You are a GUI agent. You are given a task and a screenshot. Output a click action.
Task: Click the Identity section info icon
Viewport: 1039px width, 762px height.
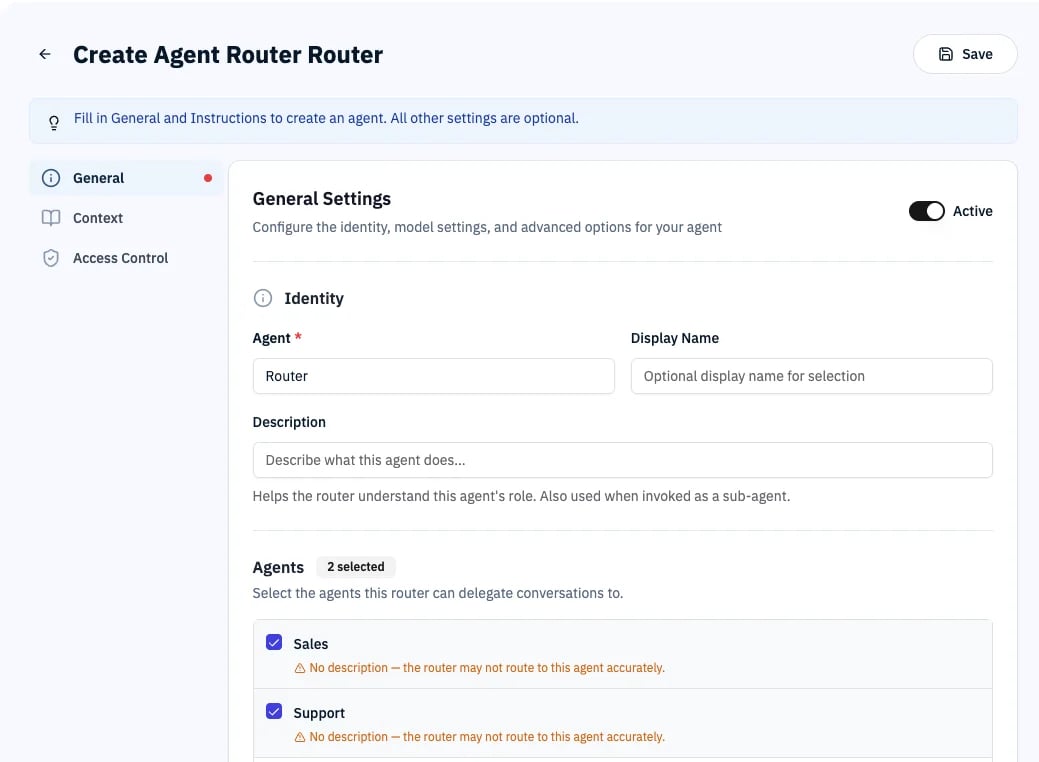pyautogui.click(x=263, y=298)
